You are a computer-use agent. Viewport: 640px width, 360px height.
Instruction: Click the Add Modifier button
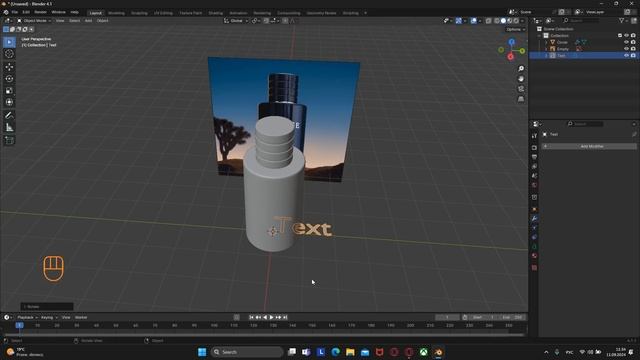pyautogui.click(x=589, y=146)
